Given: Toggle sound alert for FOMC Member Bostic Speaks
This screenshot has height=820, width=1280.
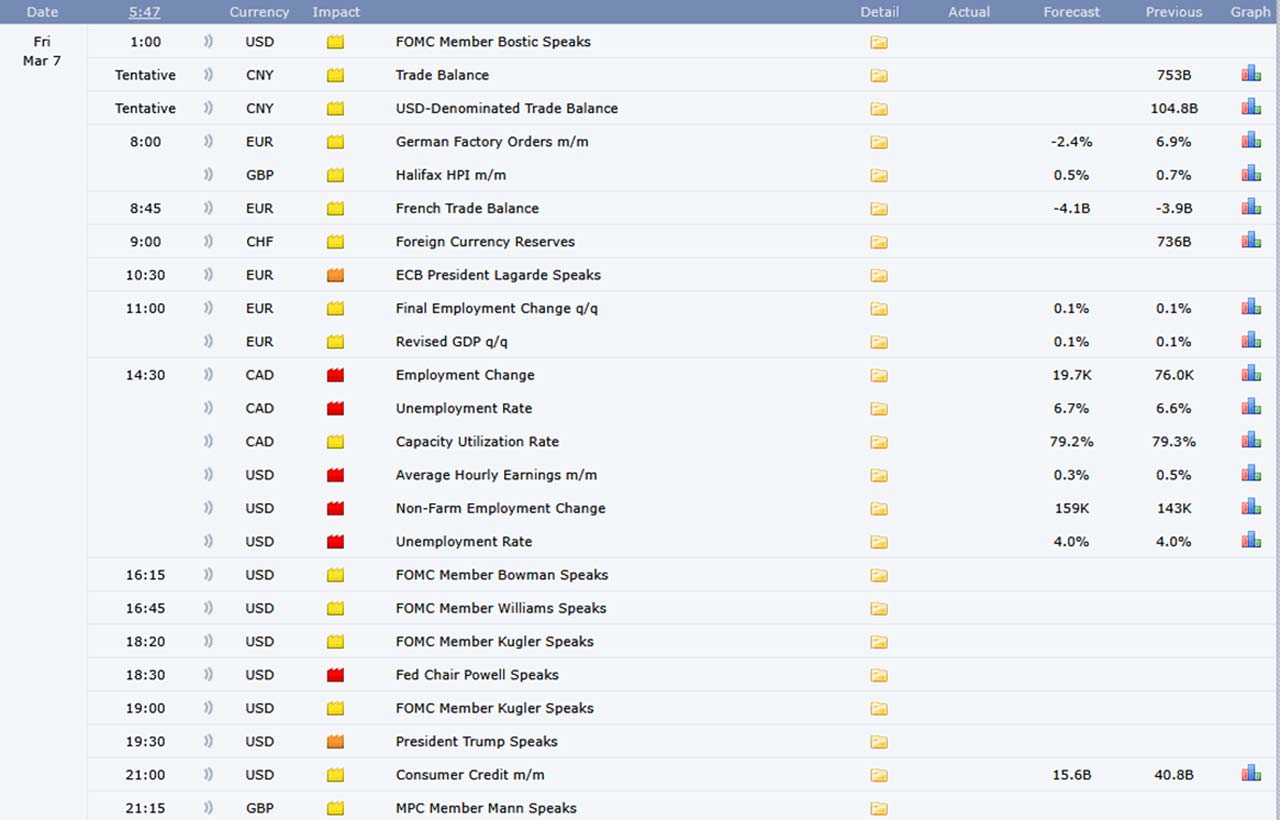Looking at the screenshot, I should tap(209, 42).
